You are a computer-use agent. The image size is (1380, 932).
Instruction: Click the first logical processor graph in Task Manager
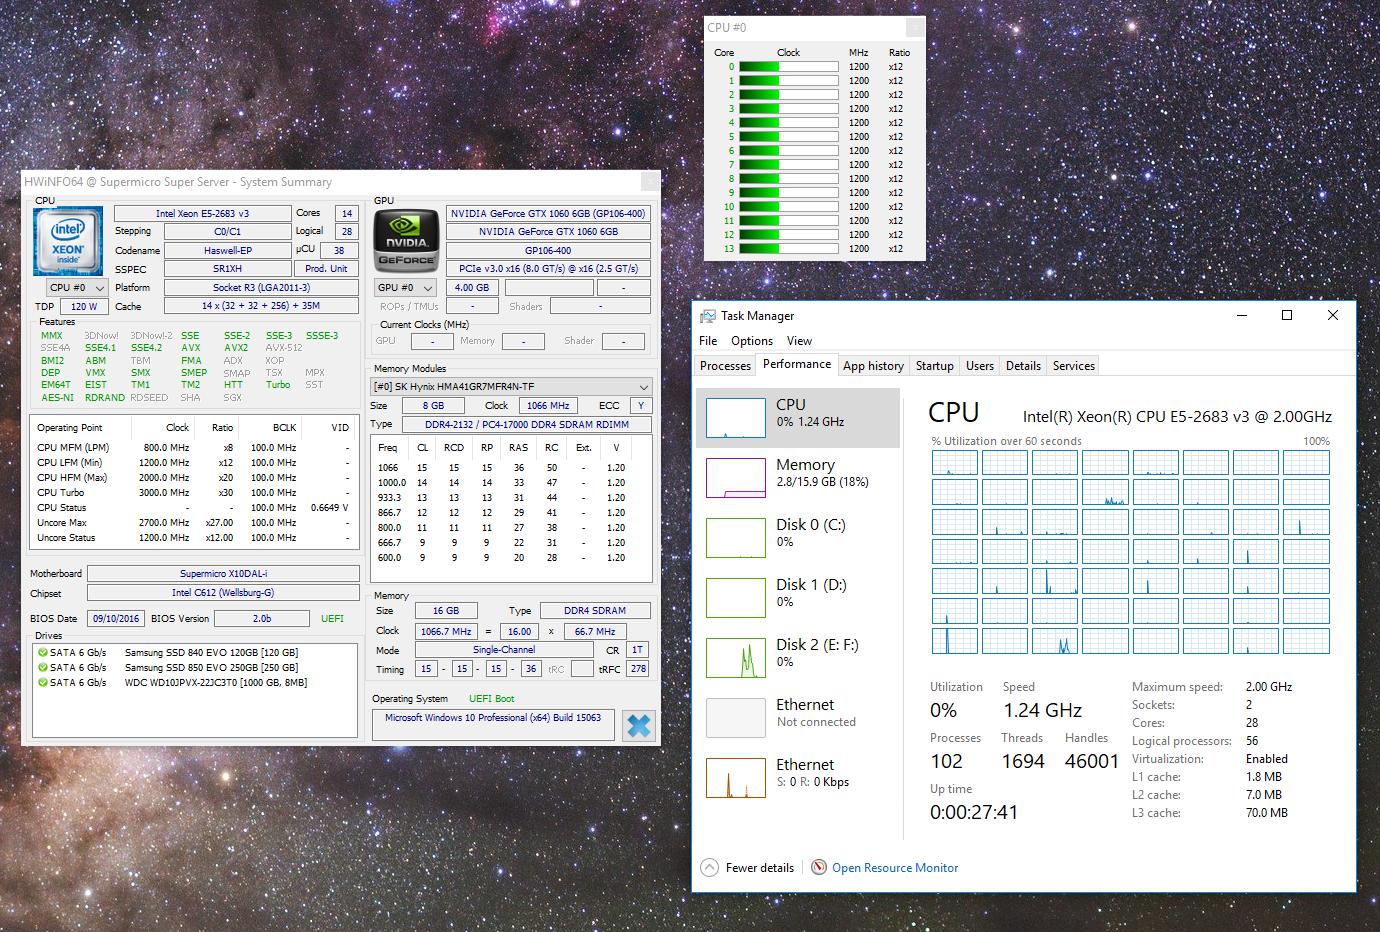[955, 462]
